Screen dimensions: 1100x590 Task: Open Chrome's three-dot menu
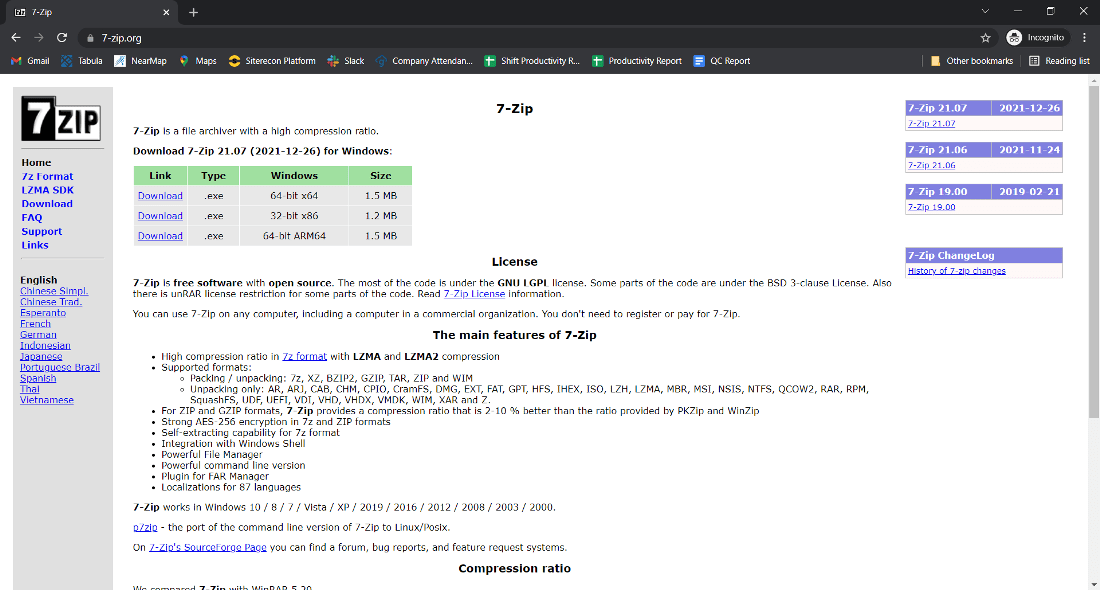(1083, 35)
